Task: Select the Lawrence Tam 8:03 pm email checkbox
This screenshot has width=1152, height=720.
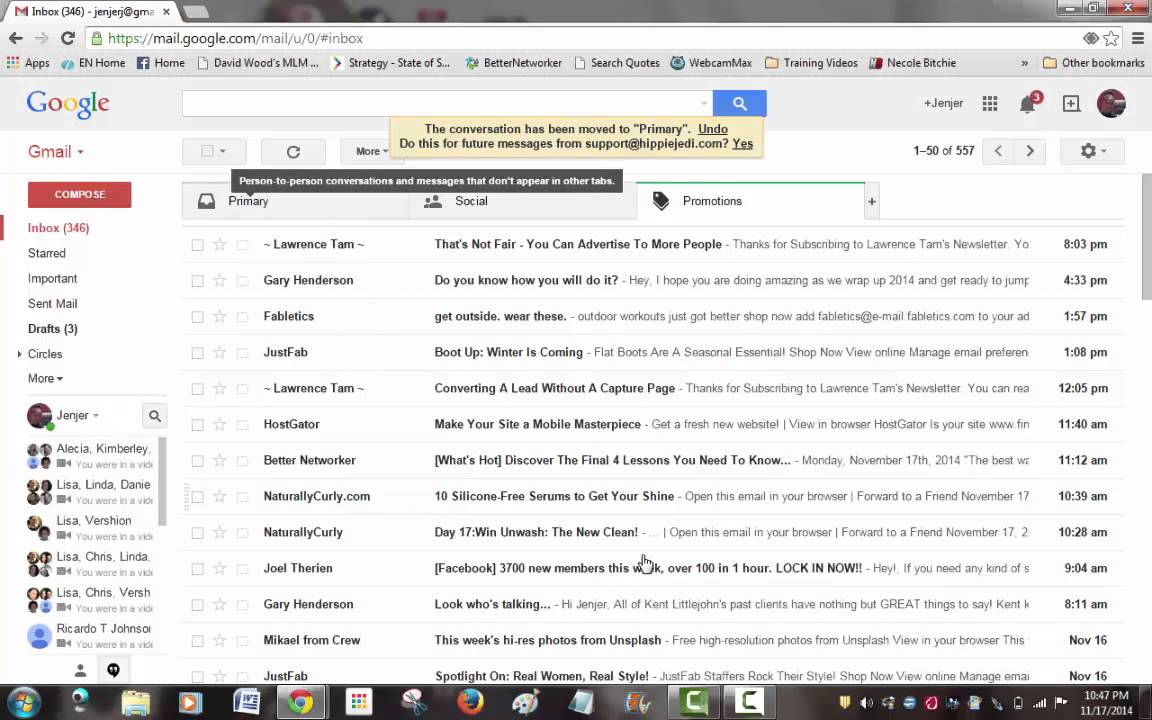Action: pyautogui.click(x=197, y=245)
